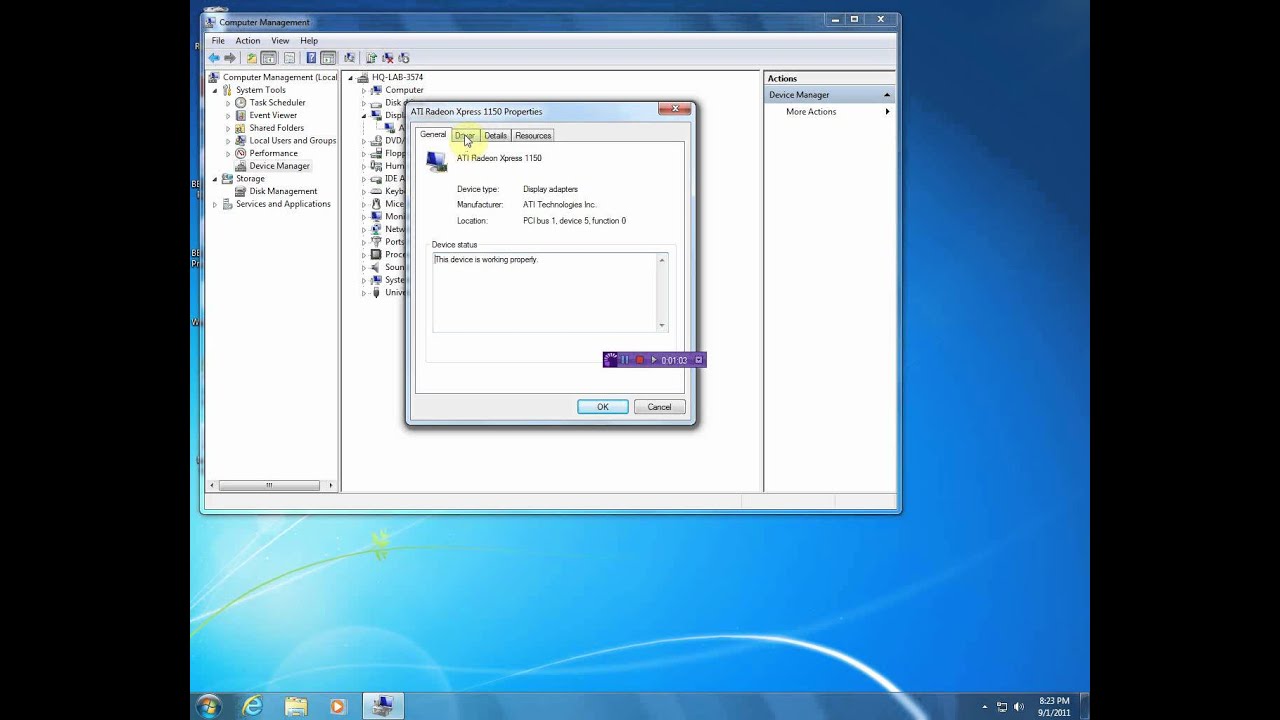
Task: Show hidden tray icons arrow
Action: pos(985,707)
